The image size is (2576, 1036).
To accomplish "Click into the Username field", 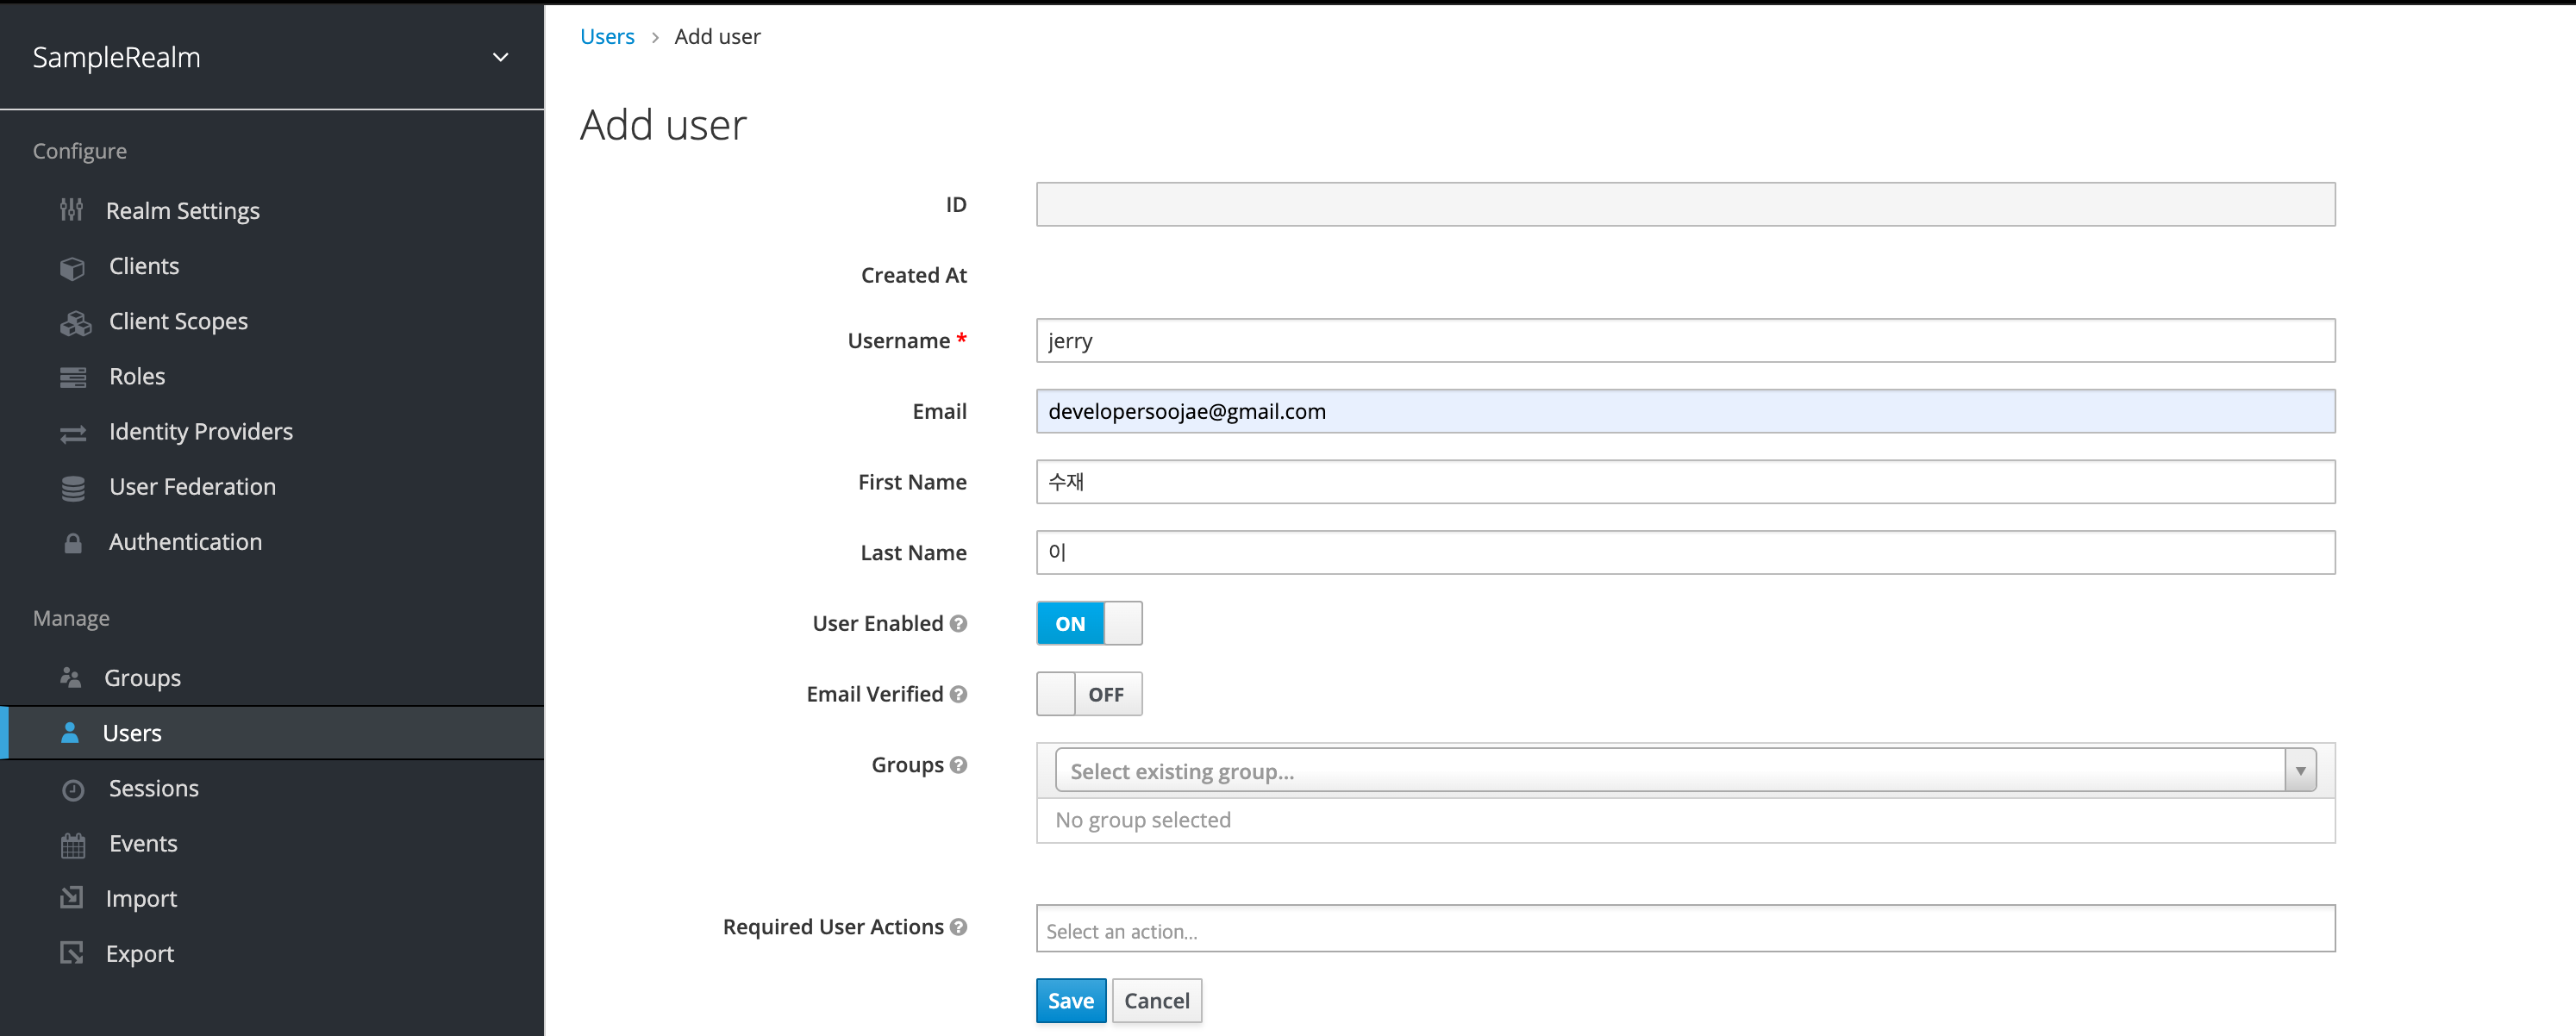I will tap(1684, 341).
